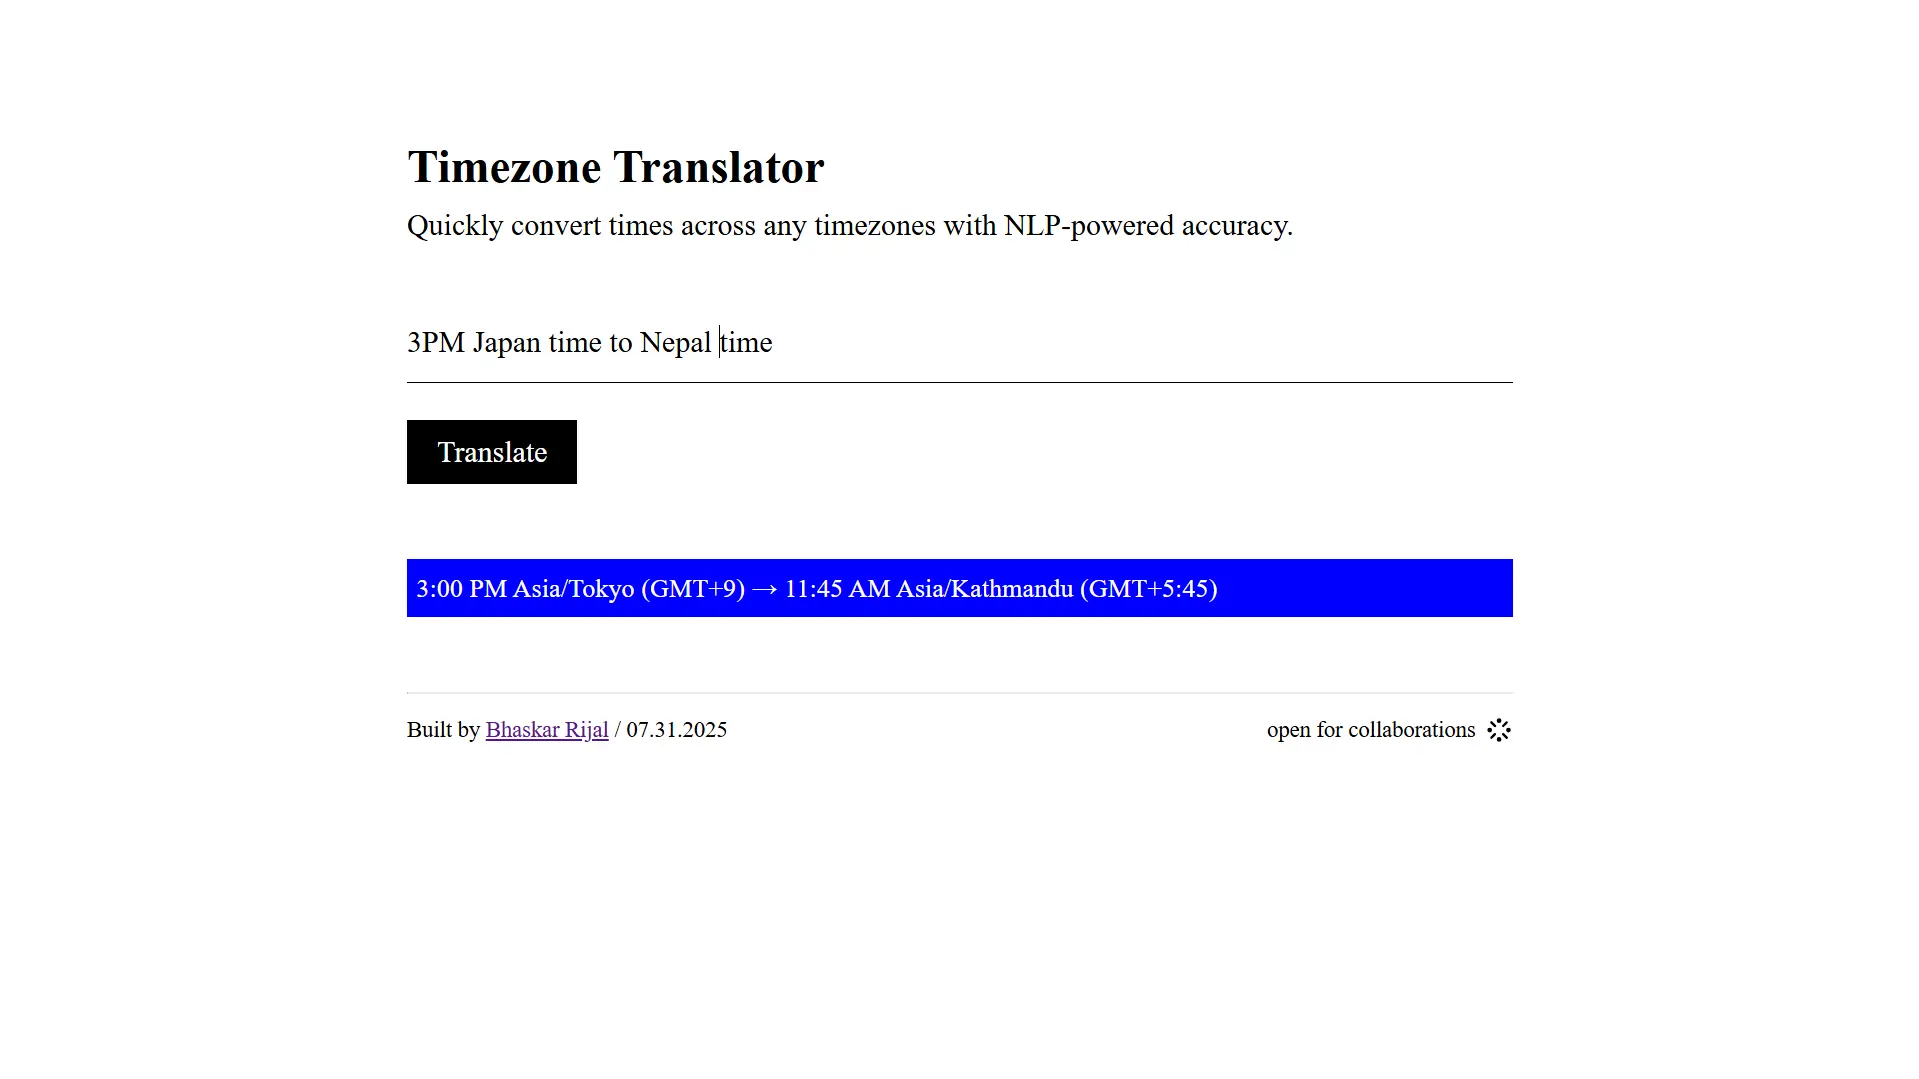Click the word 'Nepal' in the query
The image size is (1919, 1079).
point(677,342)
